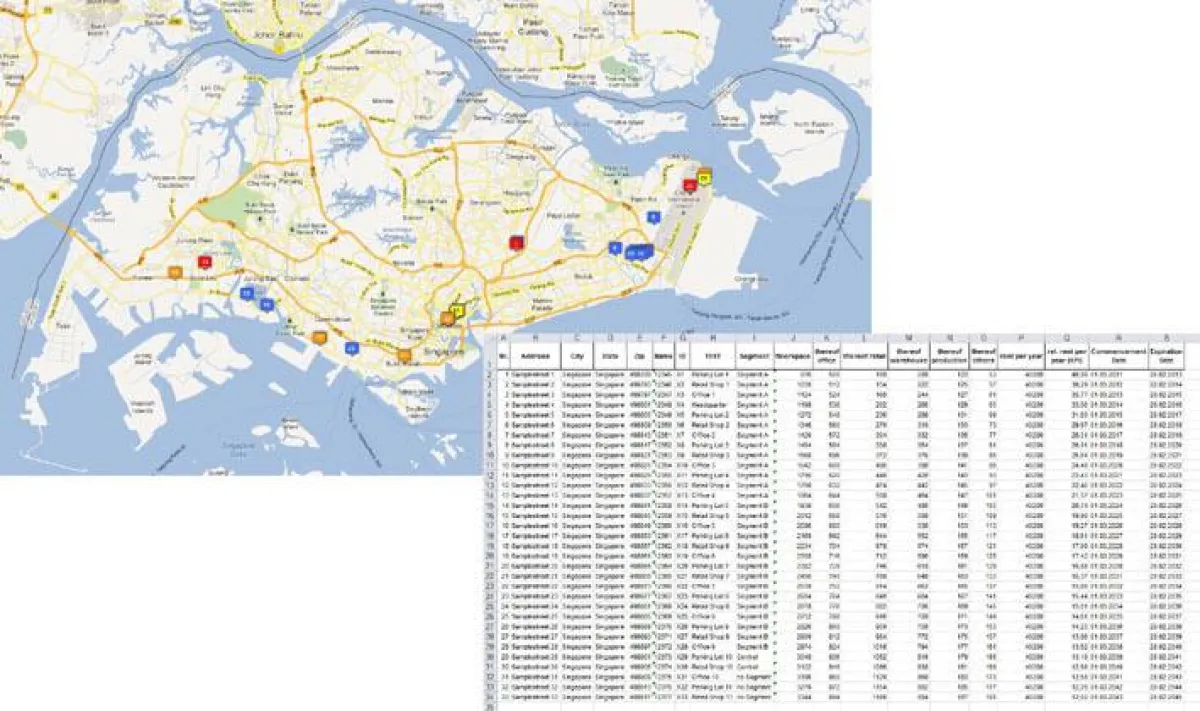Click the blue marker on the southern coast
Viewport: 1200px width, 711px height.
click(x=351, y=348)
